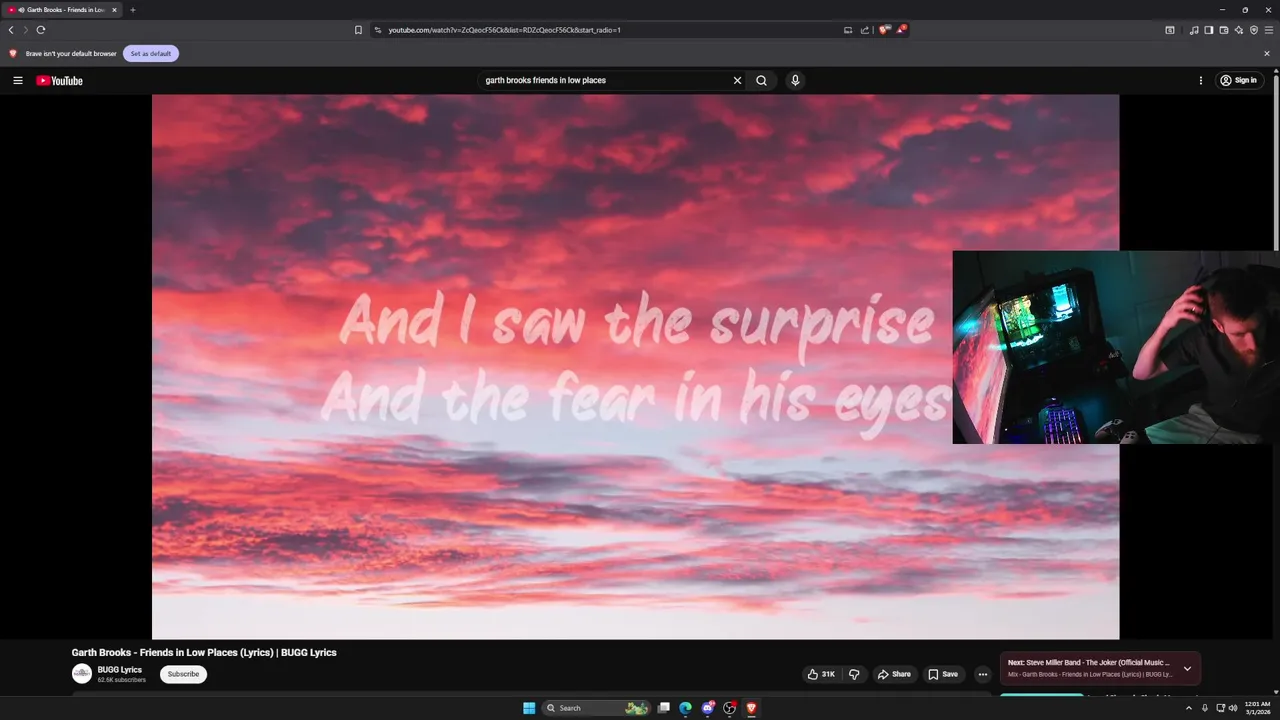1280x720 pixels.
Task: Click the taskbar Search box
Action: pyautogui.click(x=596, y=708)
